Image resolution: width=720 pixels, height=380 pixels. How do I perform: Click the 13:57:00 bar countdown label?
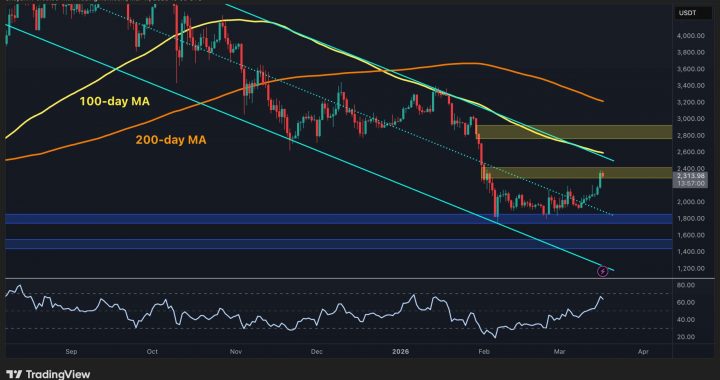(690, 183)
